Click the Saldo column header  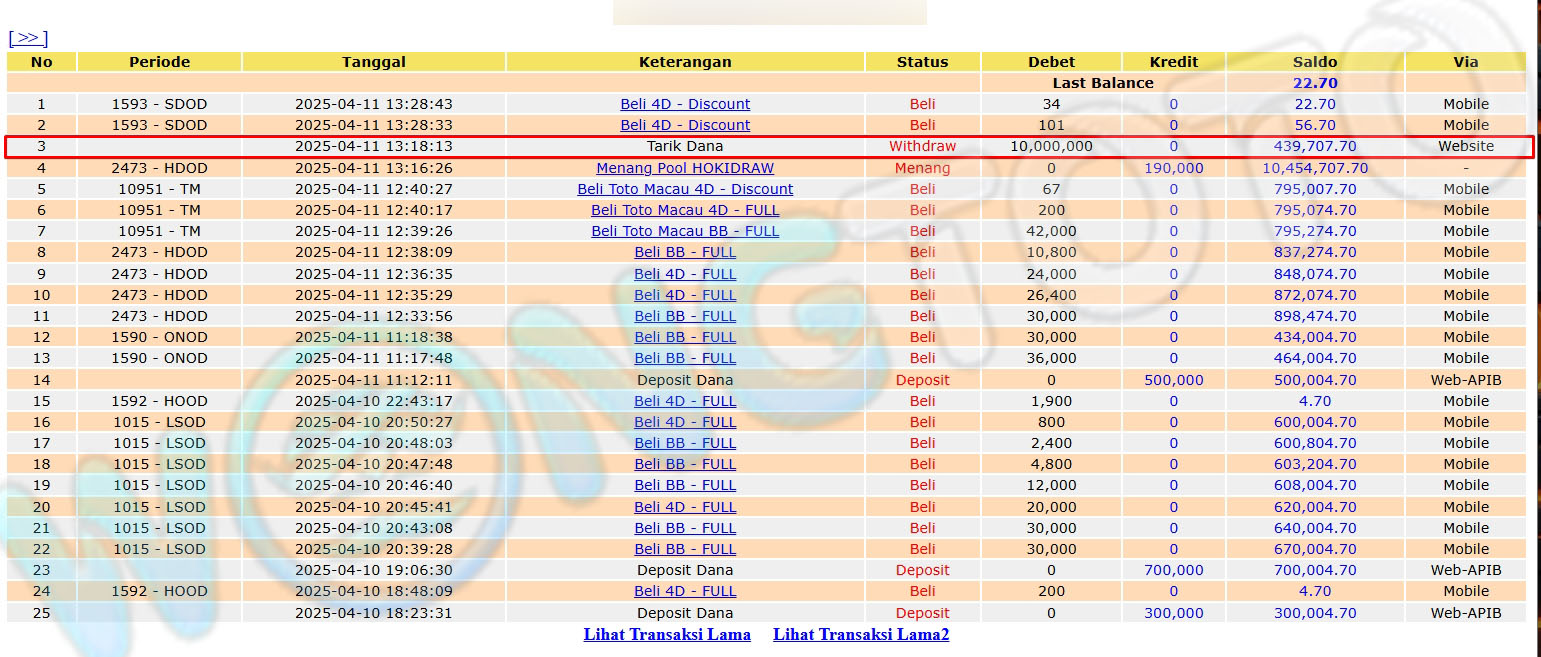point(1314,62)
